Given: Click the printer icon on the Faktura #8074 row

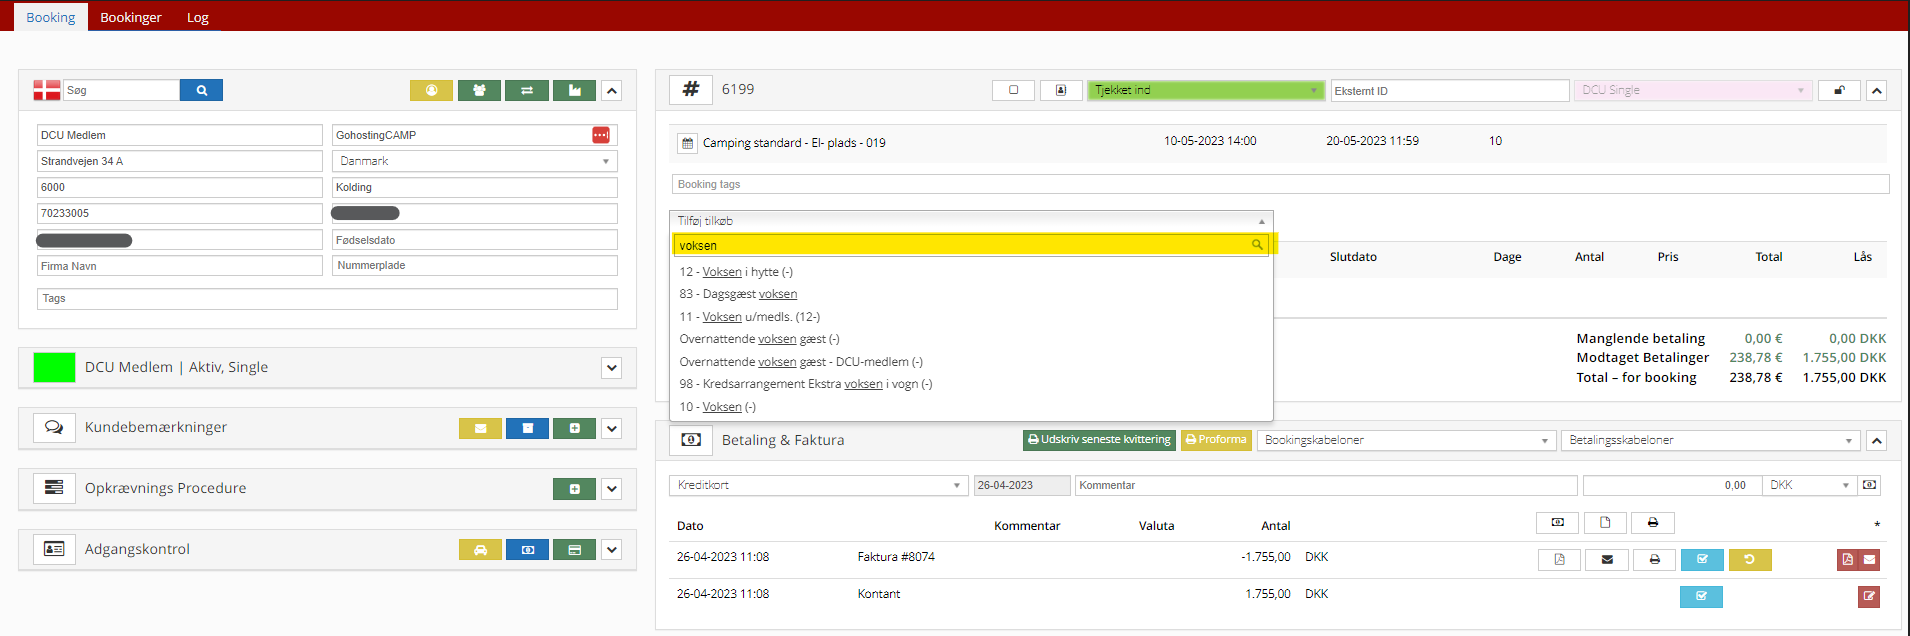Looking at the screenshot, I should coord(1654,560).
